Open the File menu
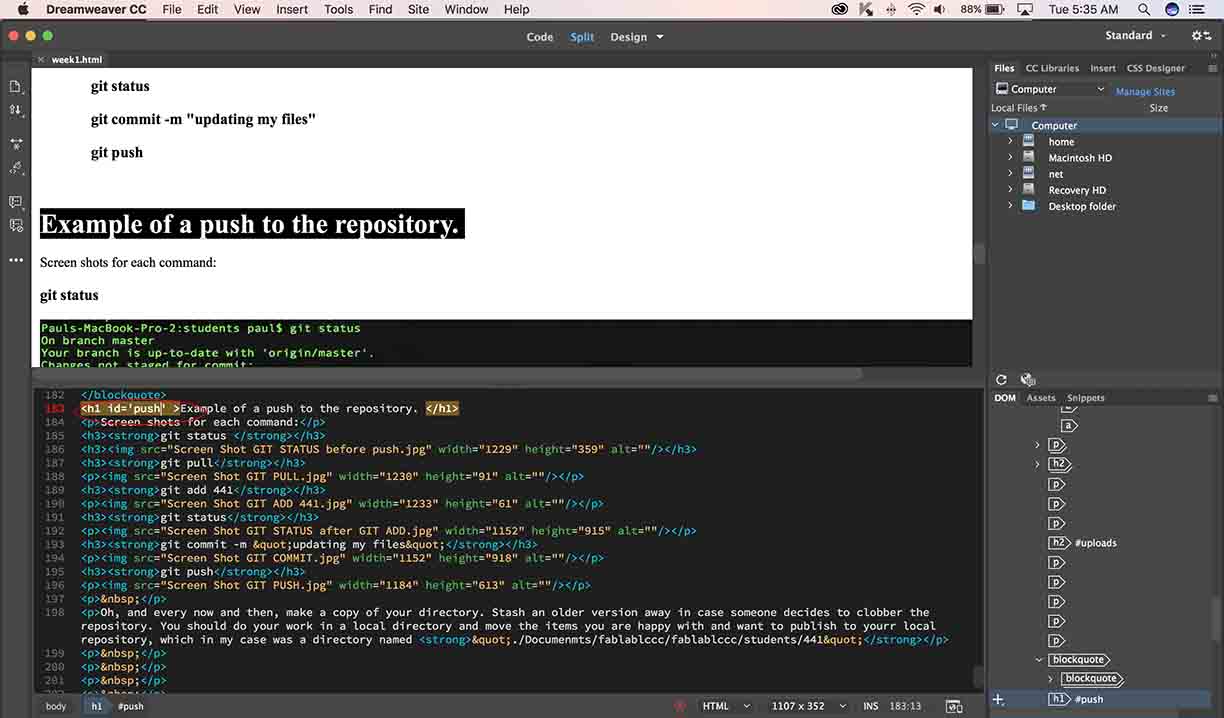The height and width of the screenshot is (718, 1224). tap(172, 9)
